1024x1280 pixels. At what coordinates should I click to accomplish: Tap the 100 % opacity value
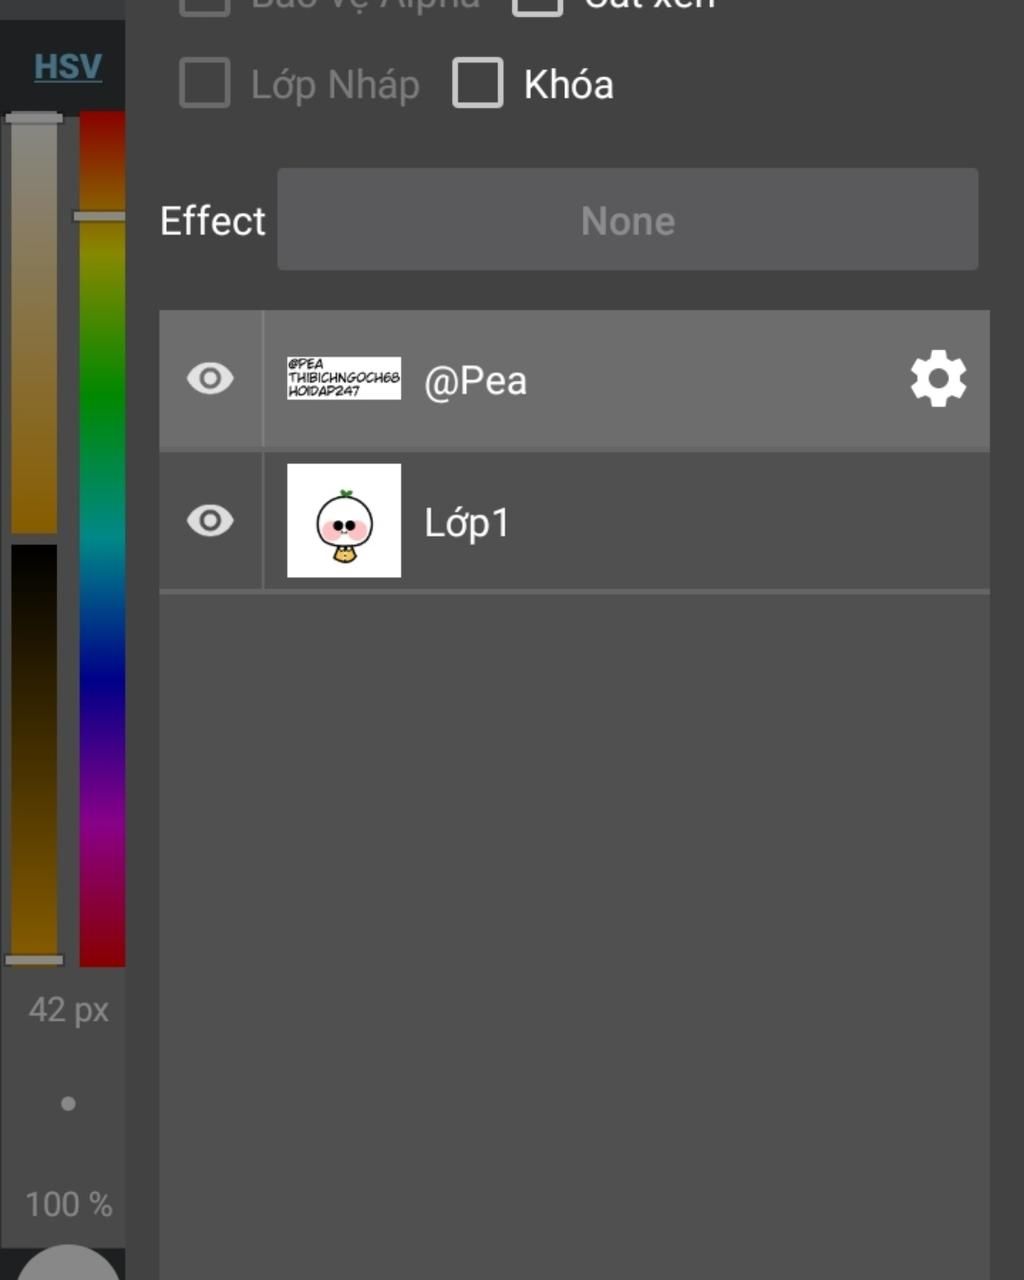(x=68, y=1204)
